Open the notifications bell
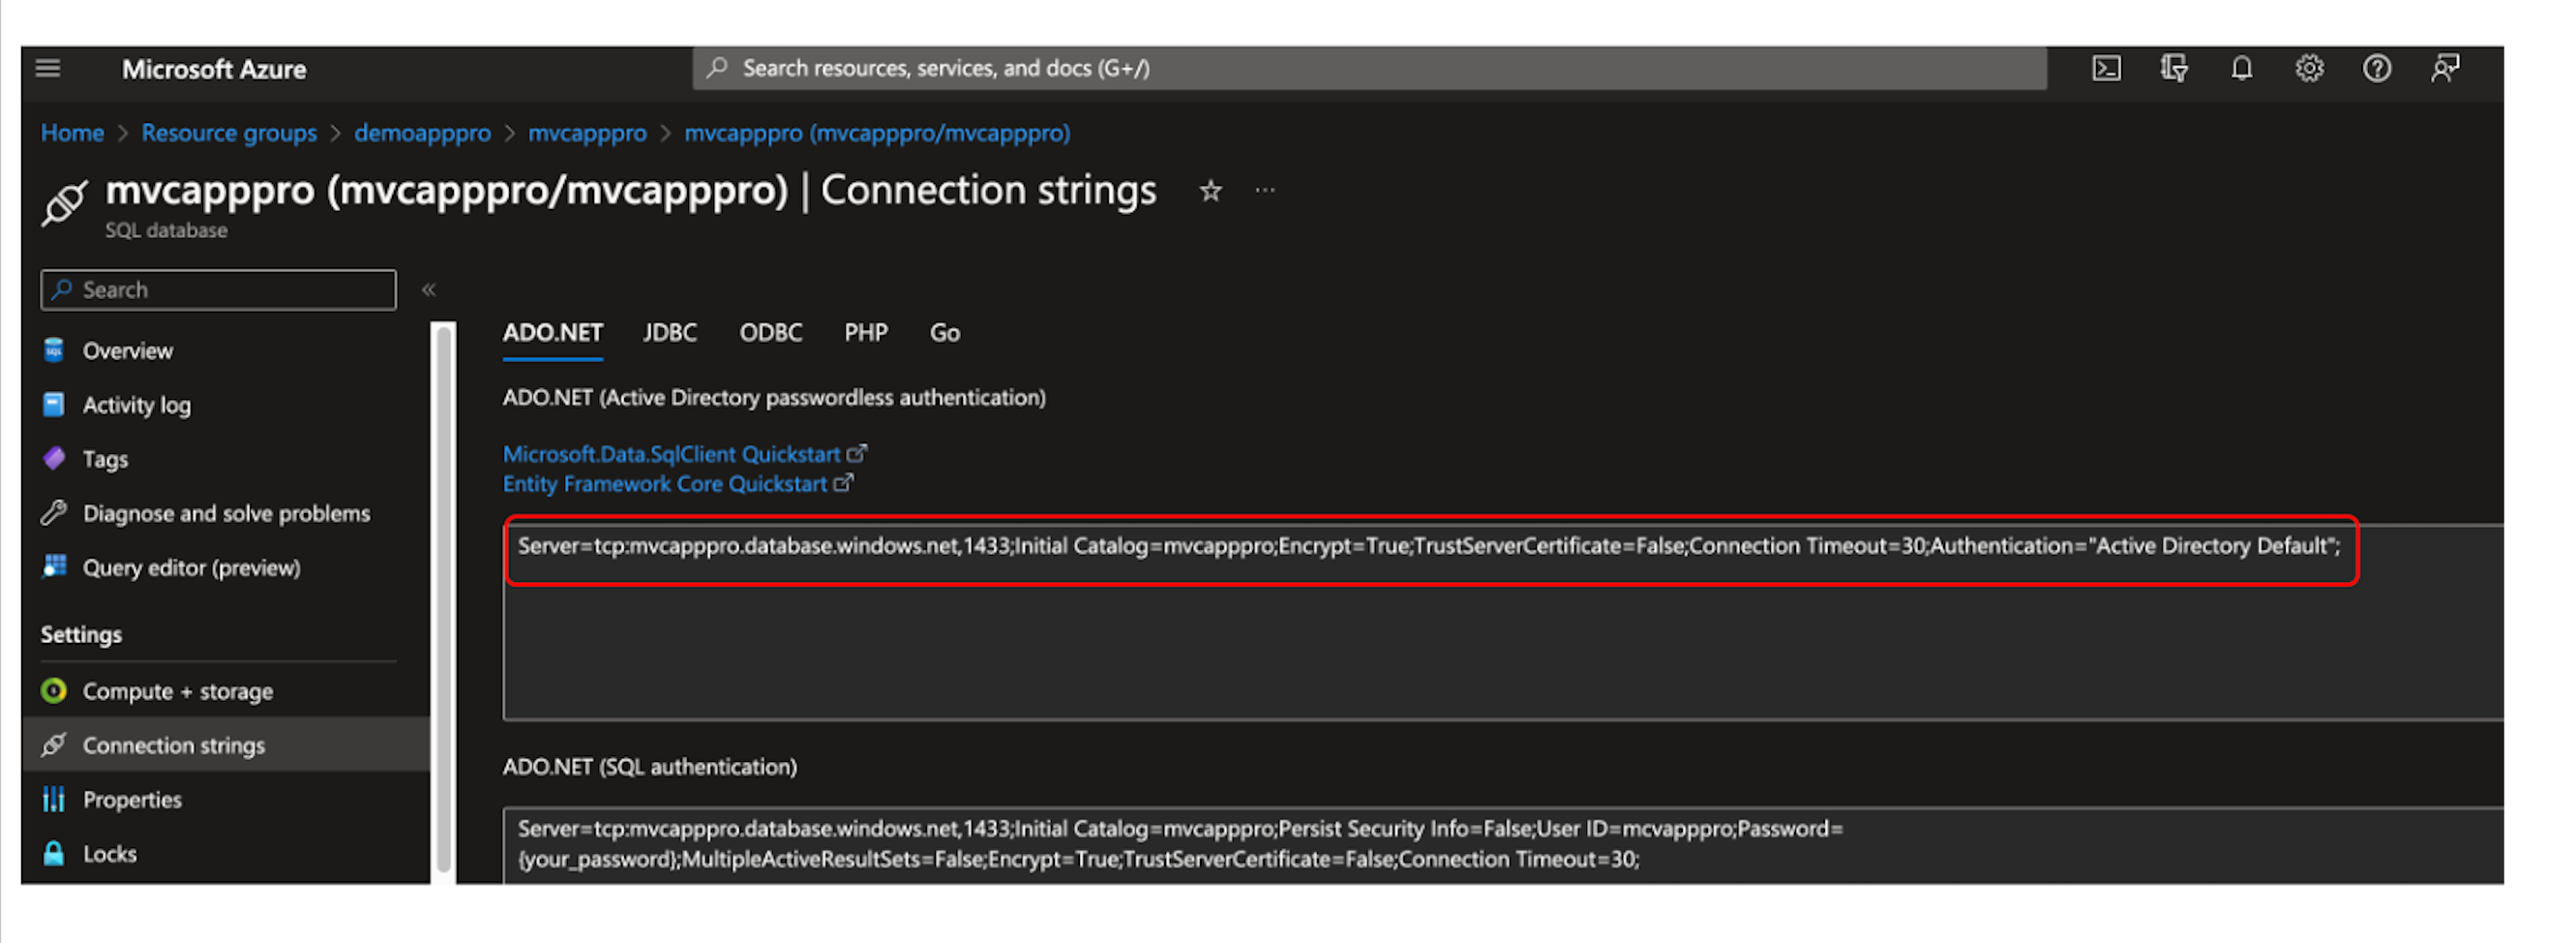The width and height of the screenshot is (2576, 943). (2242, 68)
